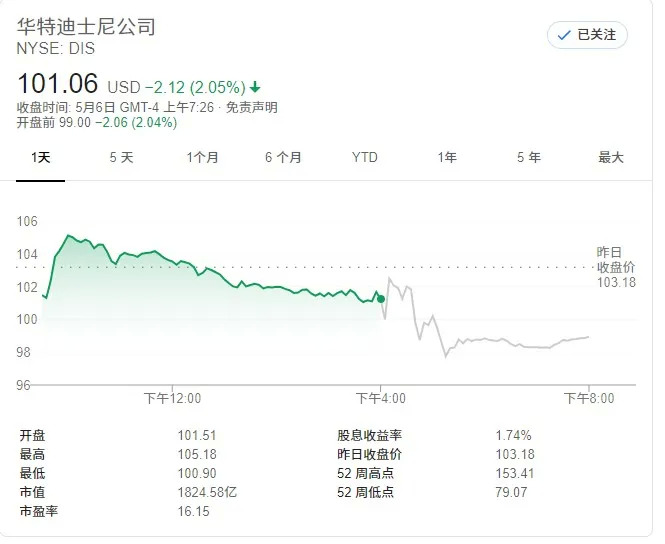665x544 pixels.
Task: Click the green dot marker on chart
Action: click(380, 298)
